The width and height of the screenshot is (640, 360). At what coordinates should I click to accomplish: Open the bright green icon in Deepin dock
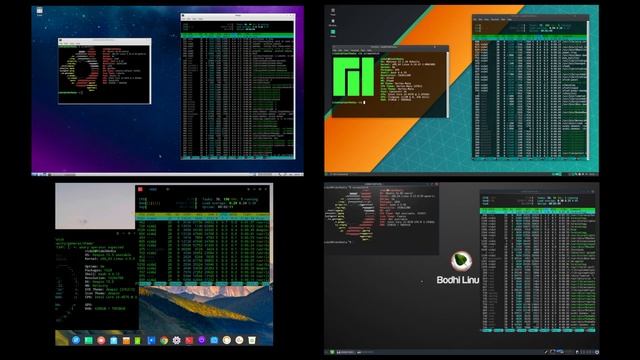(138, 340)
